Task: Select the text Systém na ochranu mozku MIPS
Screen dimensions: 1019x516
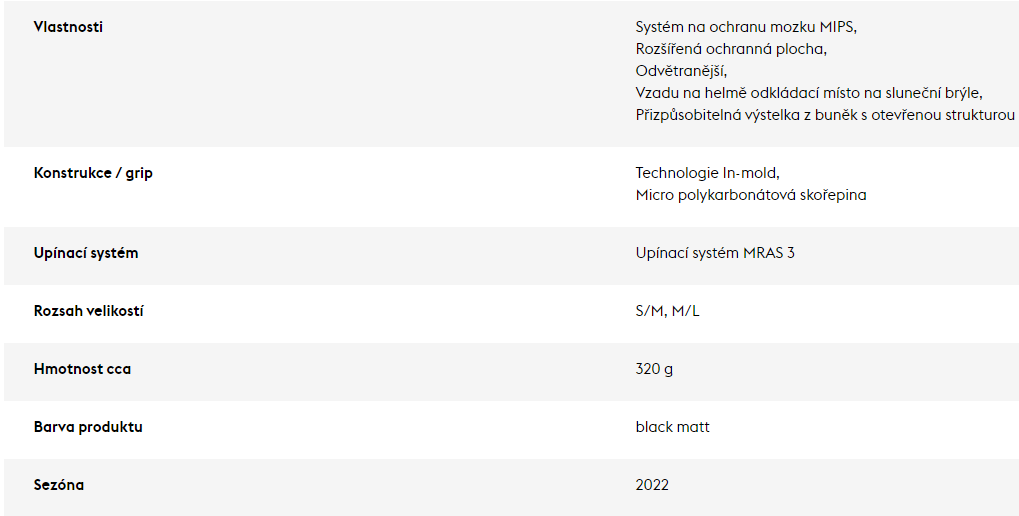Action: coord(746,27)
